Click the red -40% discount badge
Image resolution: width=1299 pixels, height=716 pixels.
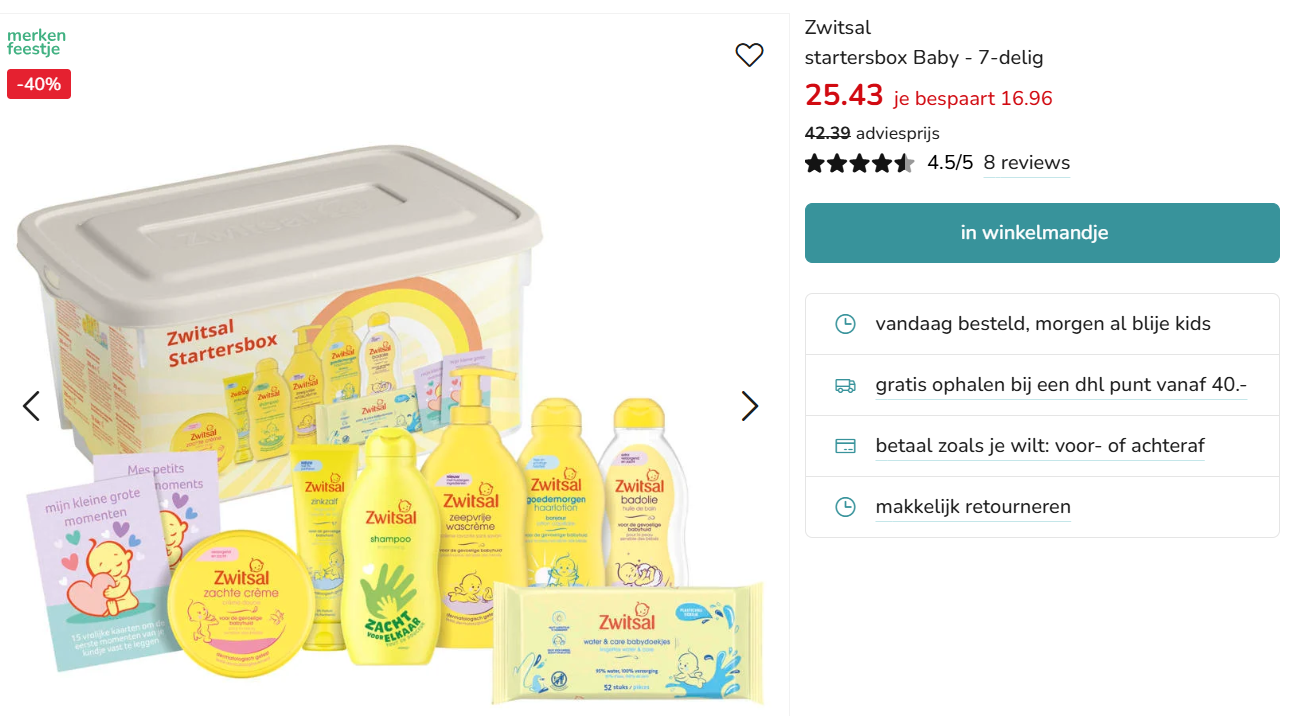38,84
